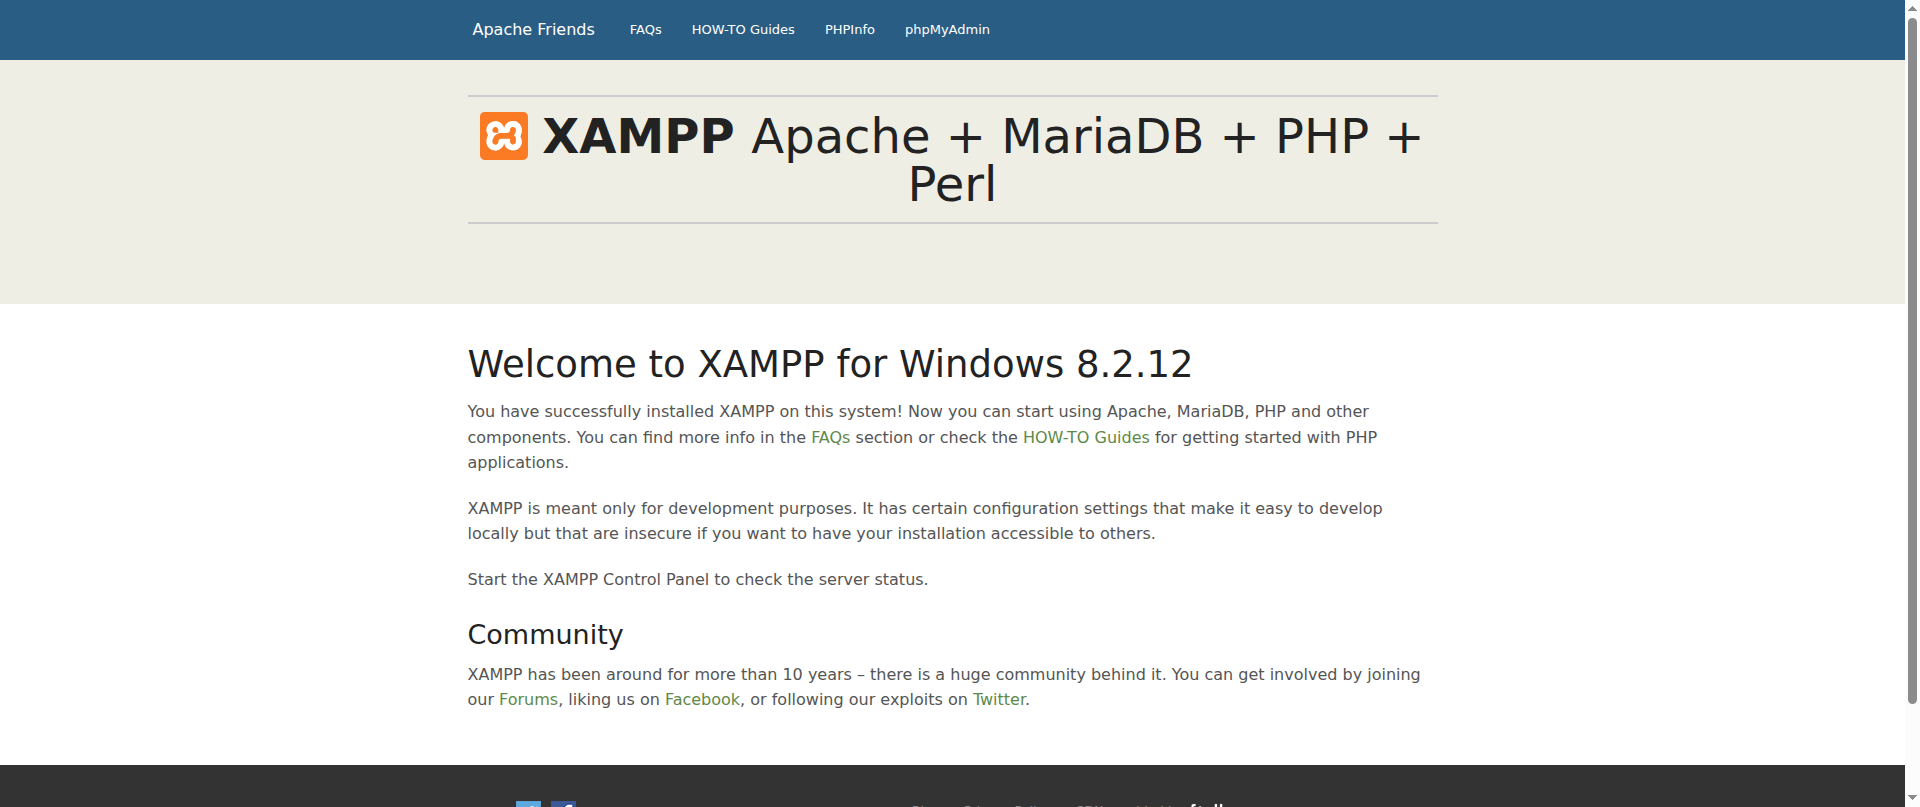This screenshot has width=1920, height=807.
Task: Follow the HOW-TO Guides link in the paragraph
Action: [1086, 437]
